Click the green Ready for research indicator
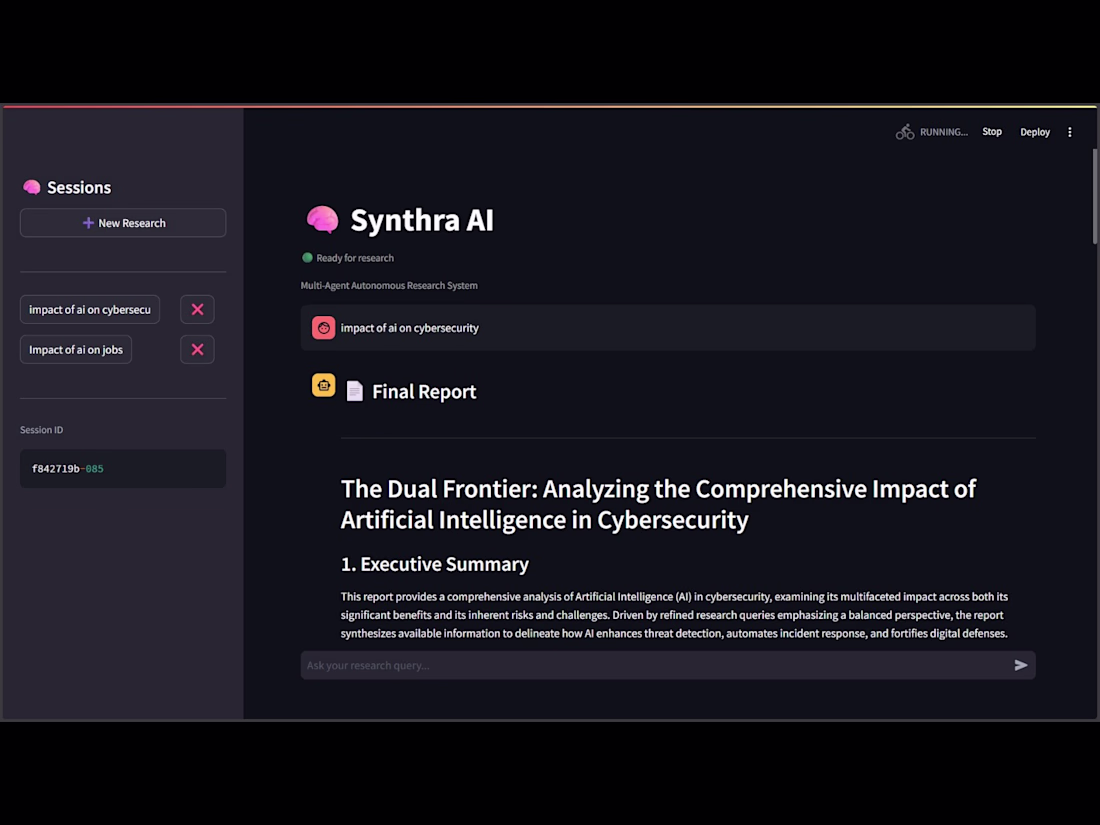Image resolution: width=1100 pixels, height=825 pixels. tap(307, 257)
